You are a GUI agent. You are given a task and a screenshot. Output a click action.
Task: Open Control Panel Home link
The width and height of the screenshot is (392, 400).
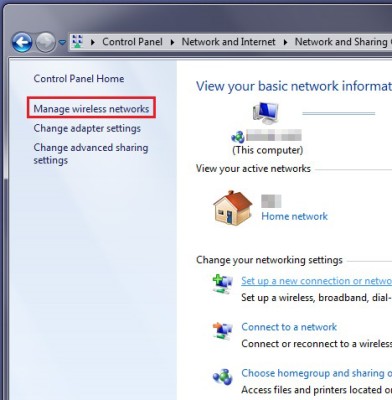pos(79,79)
